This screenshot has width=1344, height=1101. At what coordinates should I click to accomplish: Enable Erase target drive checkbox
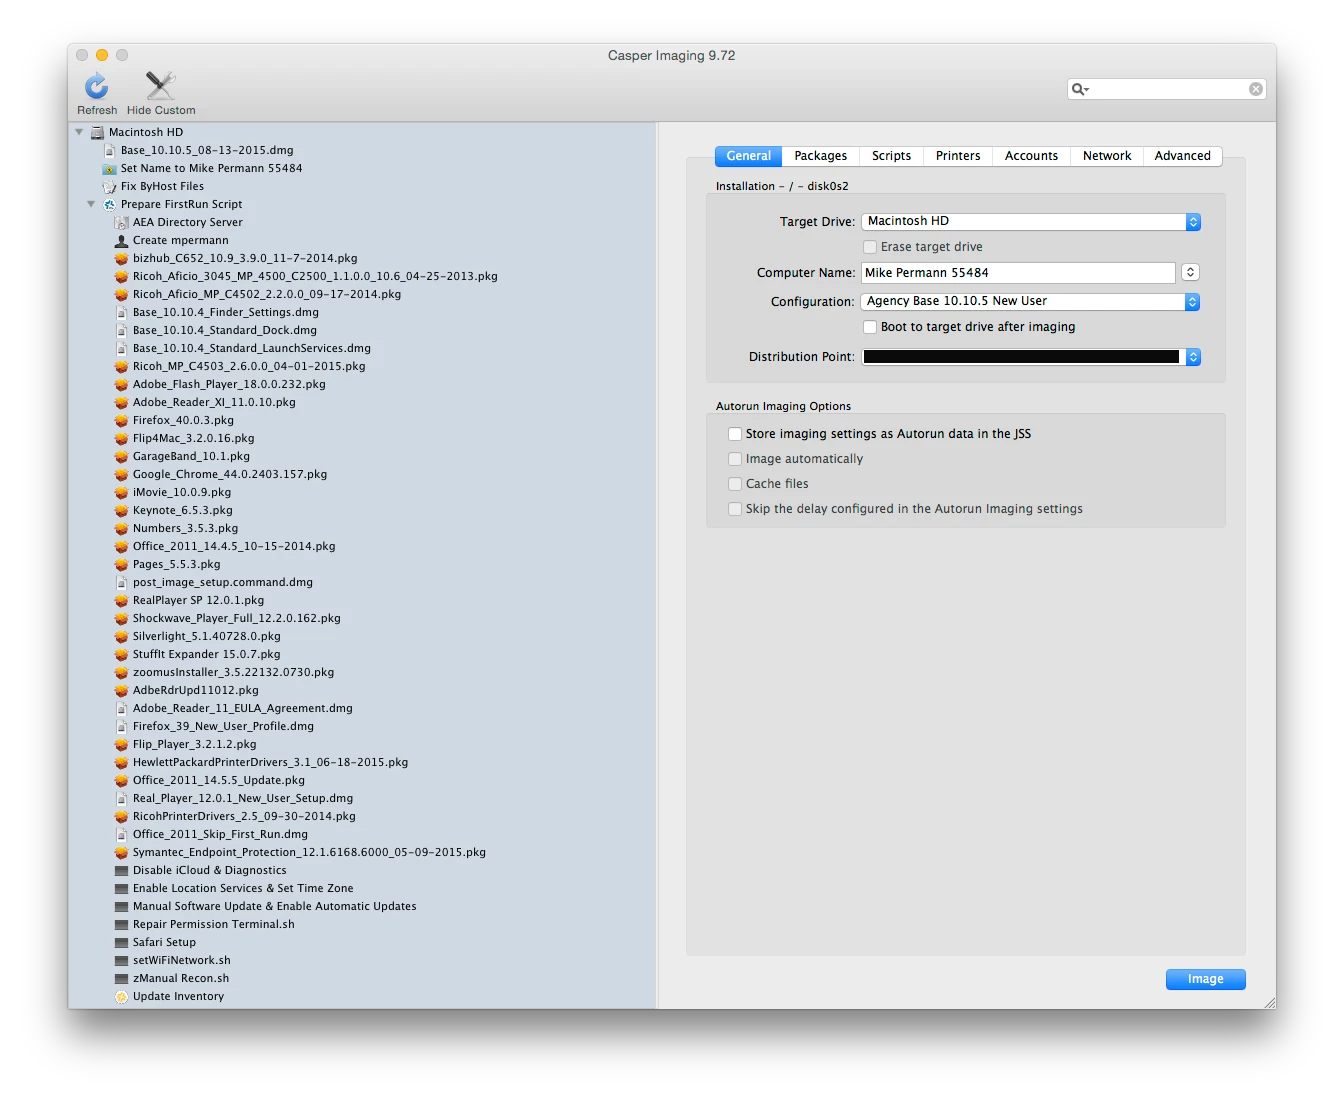click(870, 247)
